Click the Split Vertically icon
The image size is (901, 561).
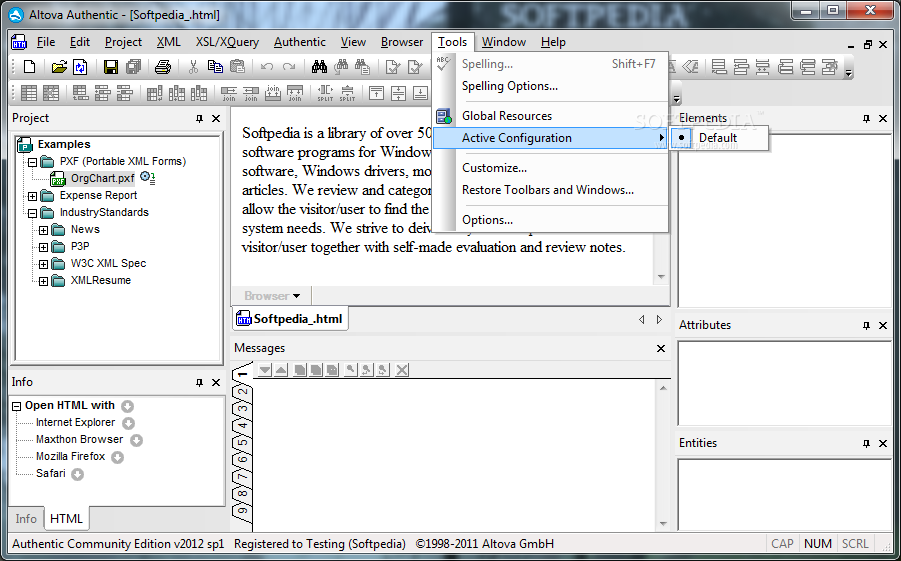(x=347, y=93)
